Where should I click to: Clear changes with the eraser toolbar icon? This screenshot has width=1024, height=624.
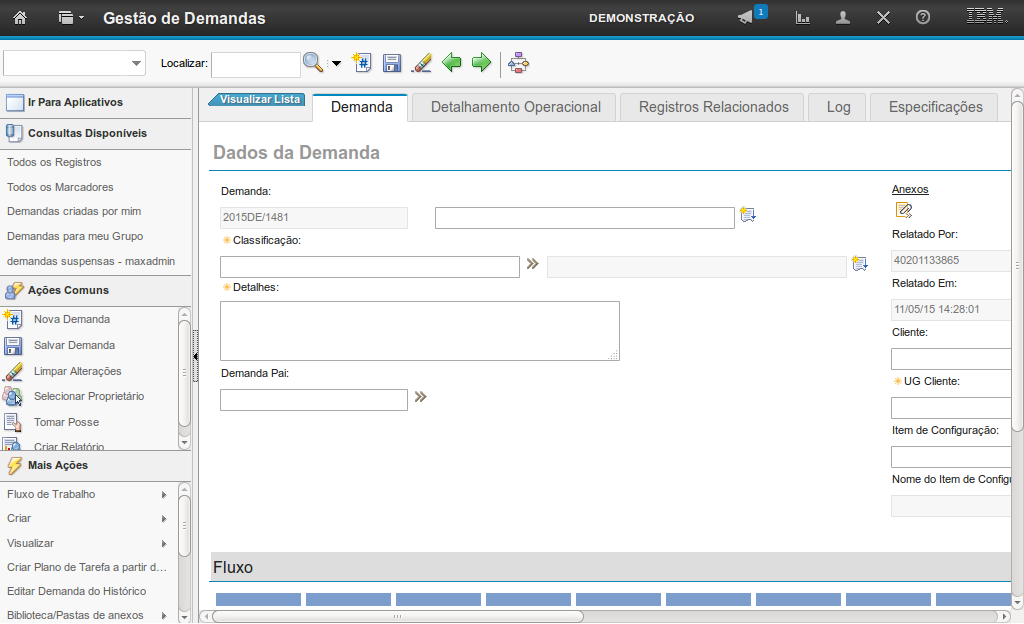pyautogui.click(x=422, y=63)
